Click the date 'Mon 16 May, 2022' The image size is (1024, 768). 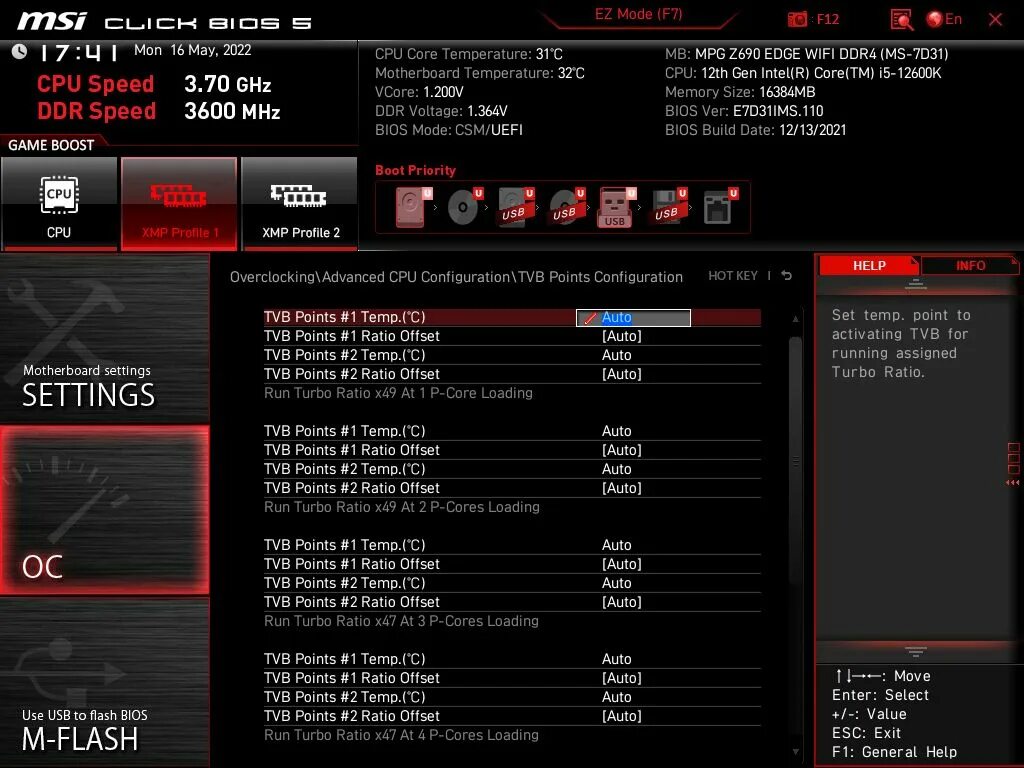(193, 50)
